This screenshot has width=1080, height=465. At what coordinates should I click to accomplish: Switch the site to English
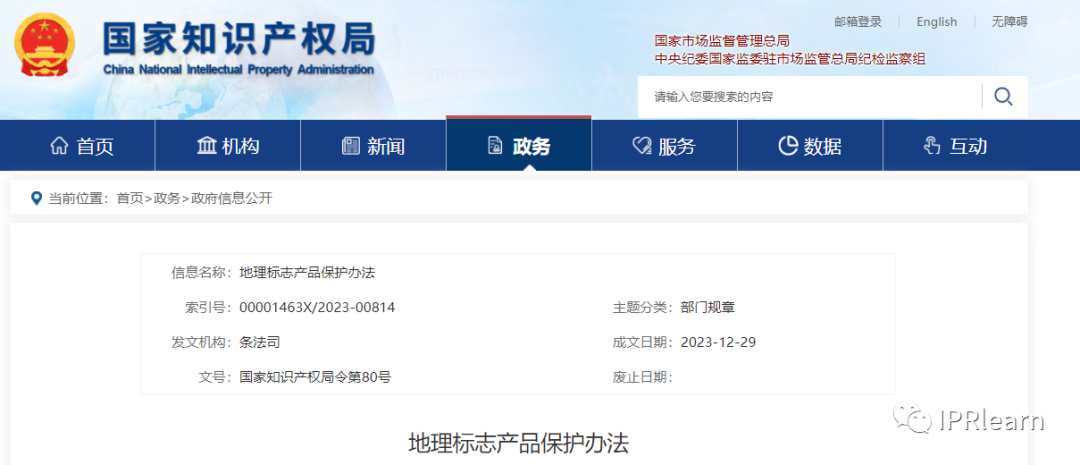pos(937,22)
